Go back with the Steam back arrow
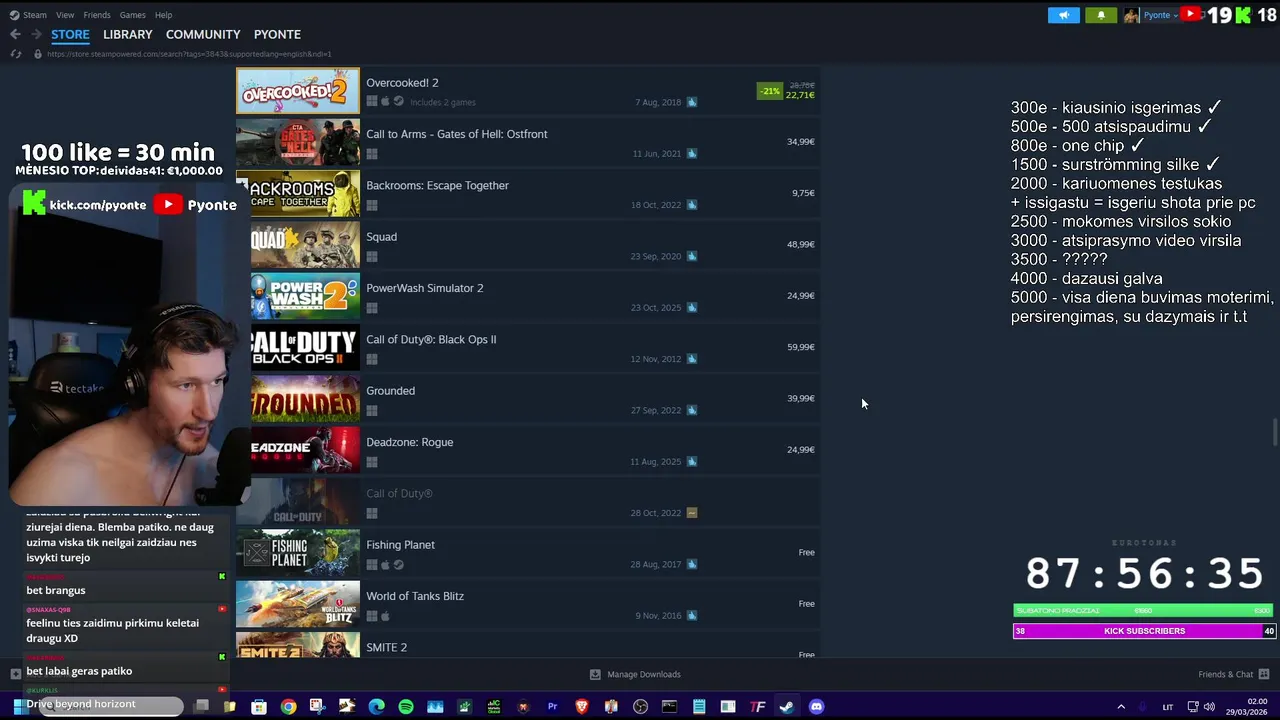 pos(15,34)
